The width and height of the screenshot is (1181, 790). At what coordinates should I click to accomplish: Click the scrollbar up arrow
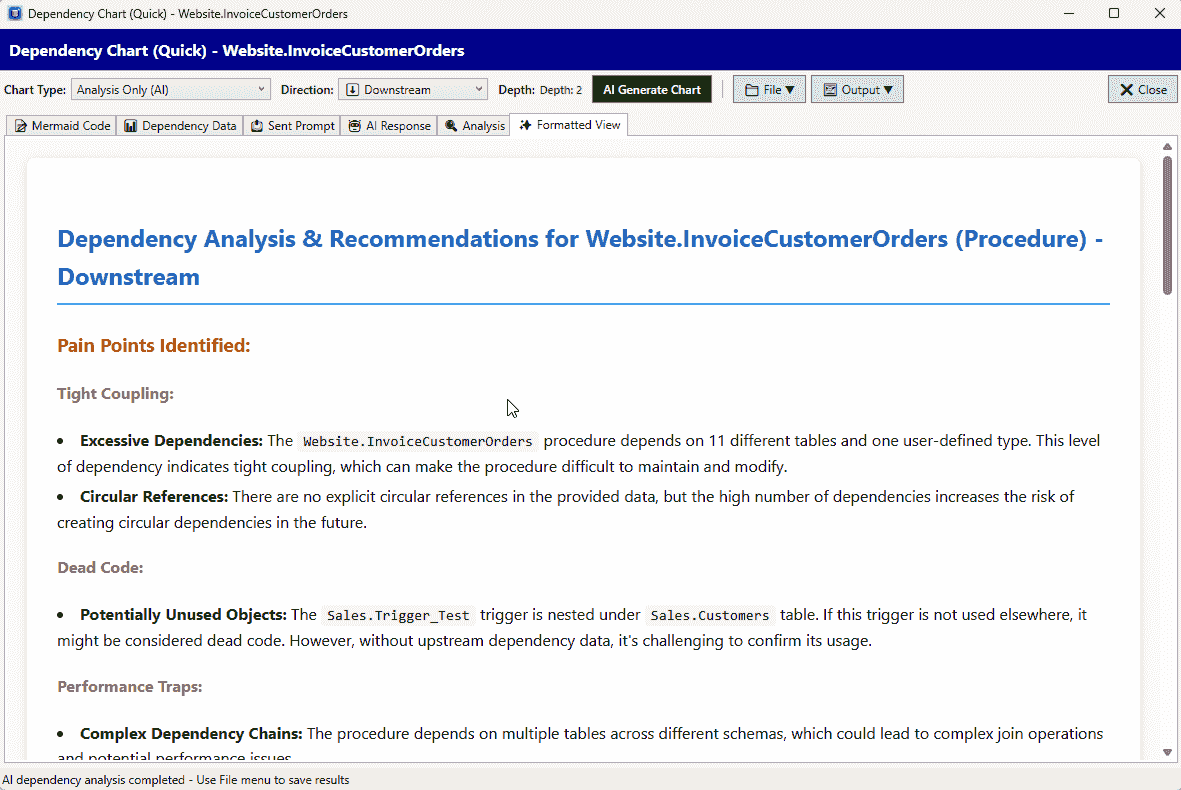point(1167,147)
